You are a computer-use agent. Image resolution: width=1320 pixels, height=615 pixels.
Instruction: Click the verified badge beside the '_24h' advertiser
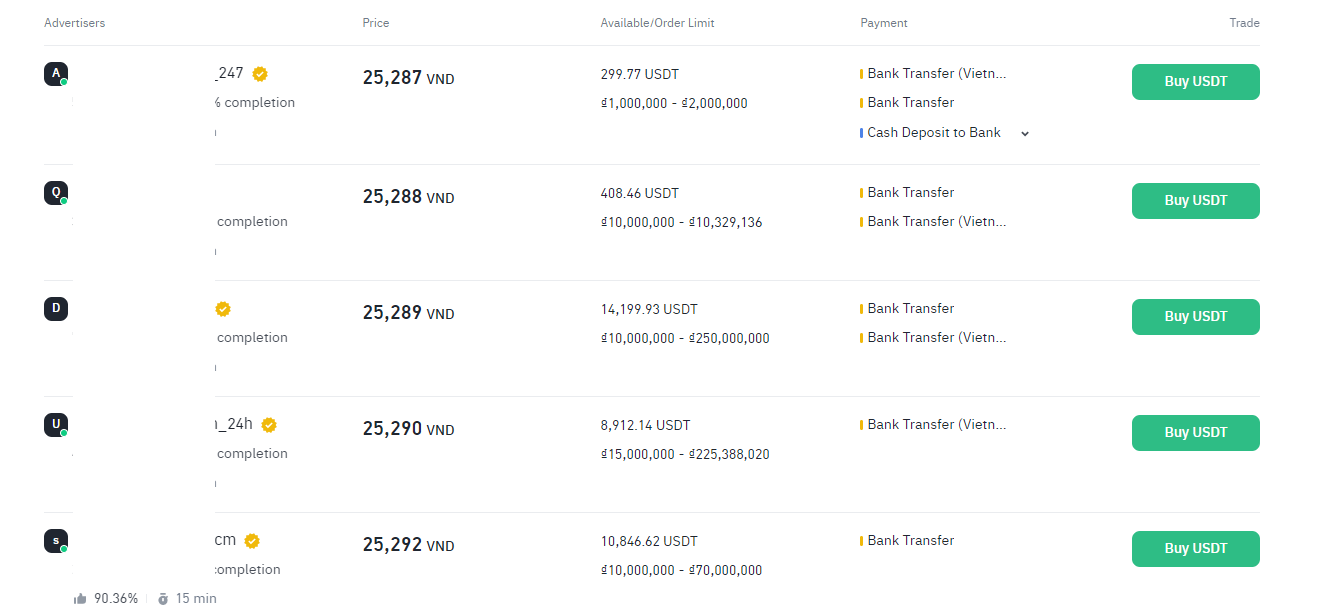click(269, 425)
